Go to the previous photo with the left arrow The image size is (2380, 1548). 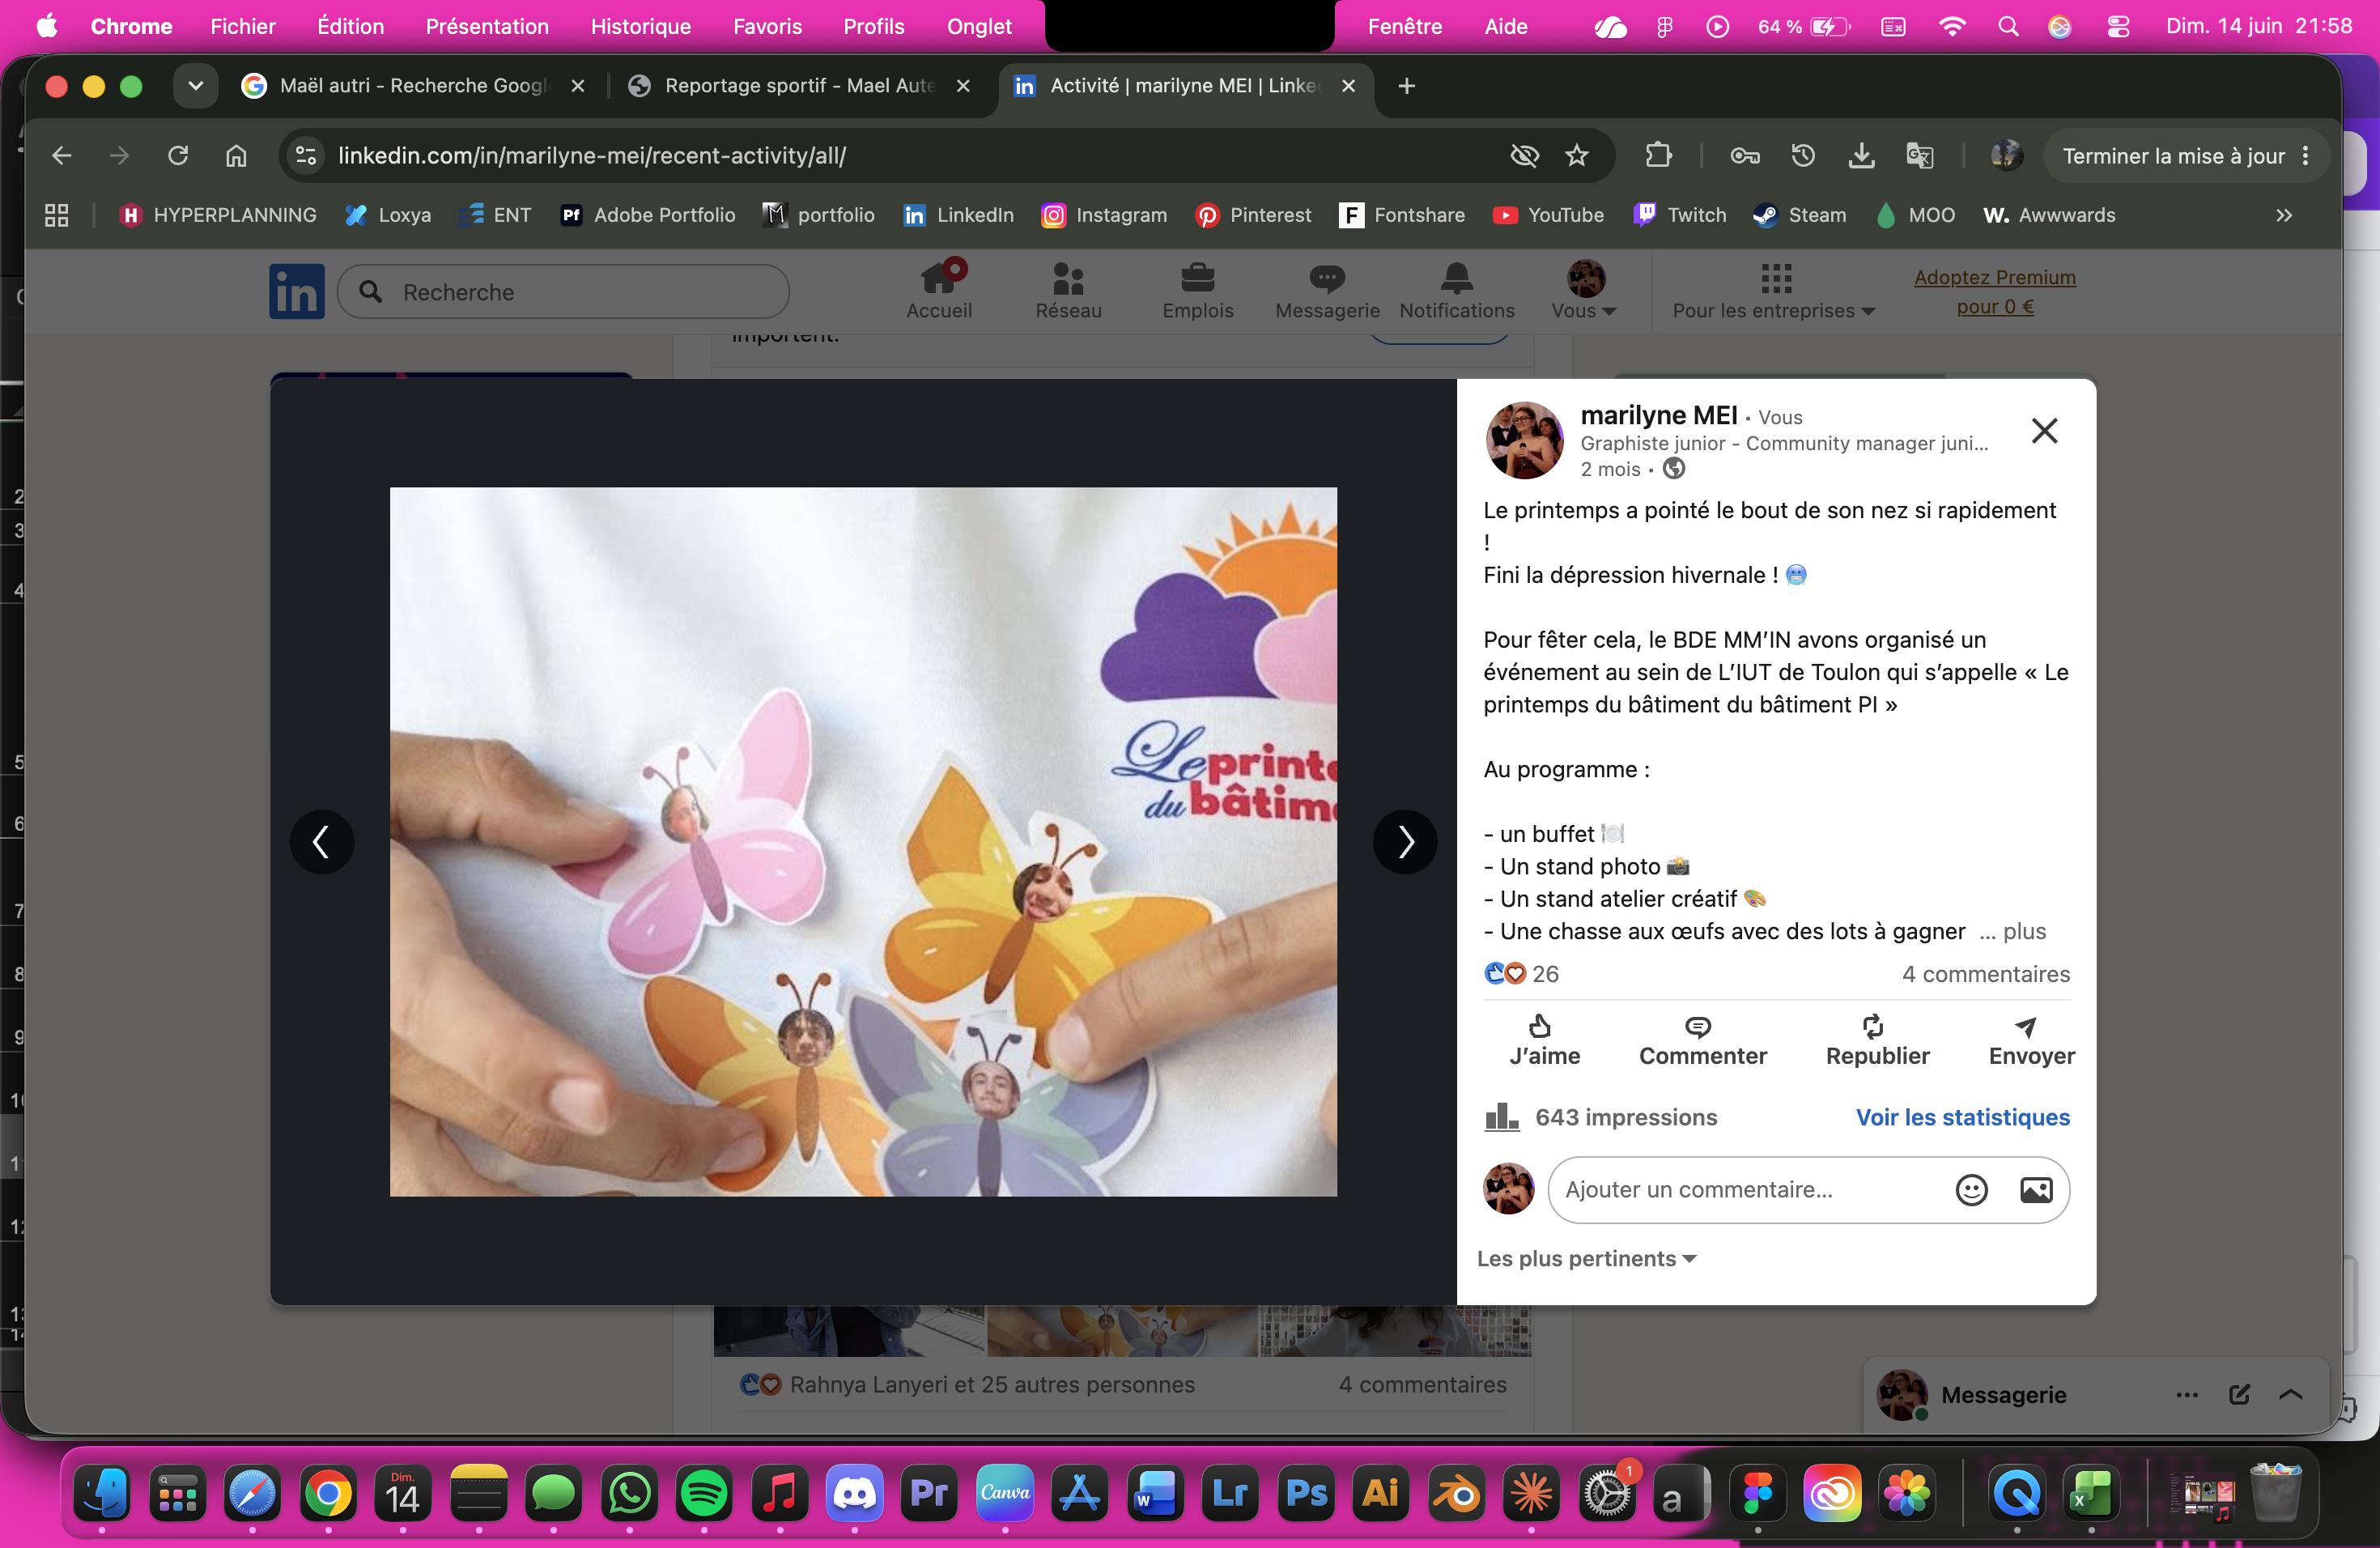pos(321,841)
